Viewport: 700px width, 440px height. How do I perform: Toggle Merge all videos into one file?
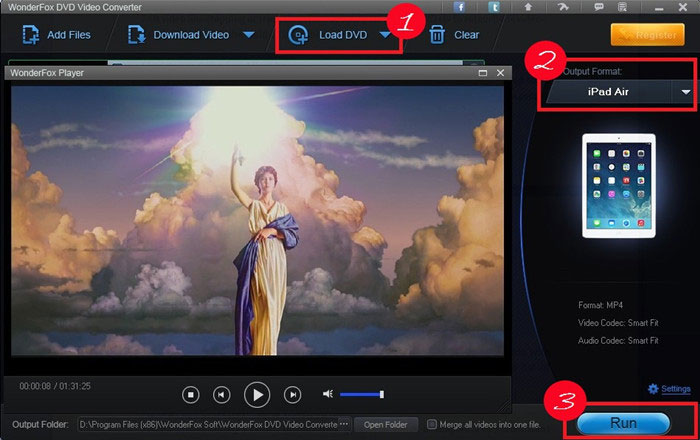[x=431, y=424]
